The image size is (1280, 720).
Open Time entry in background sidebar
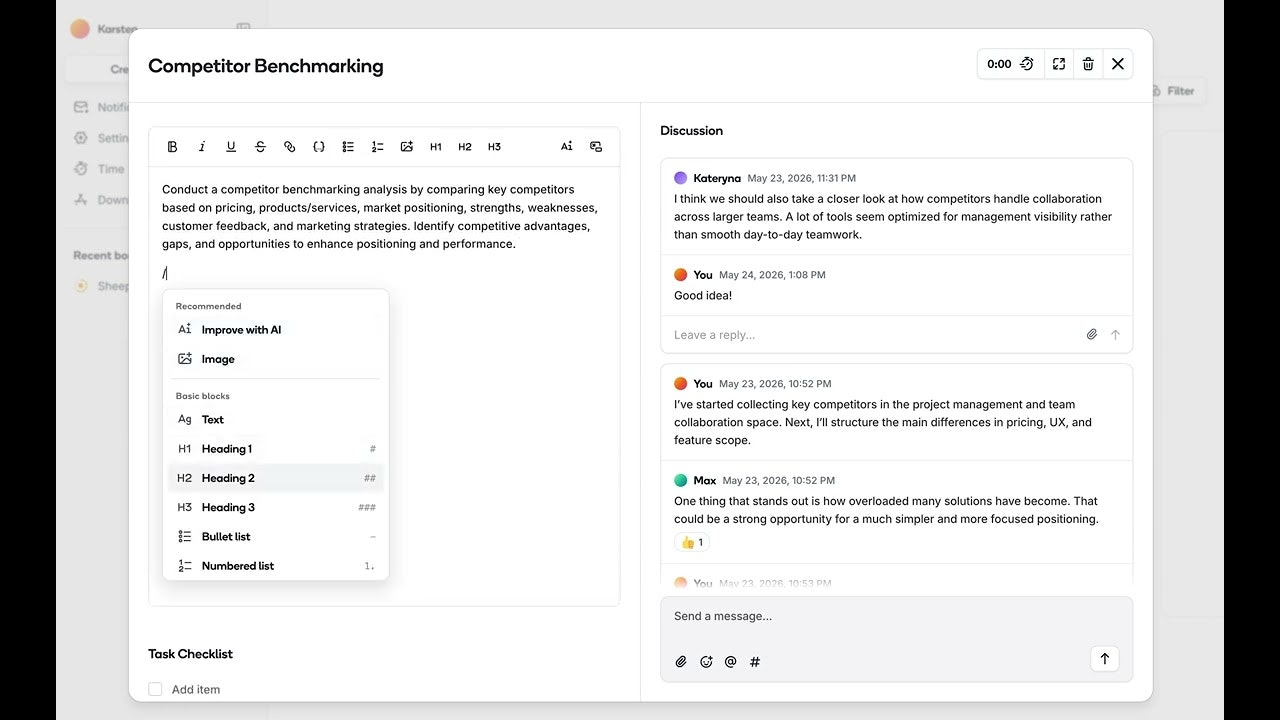coord(100,169)
